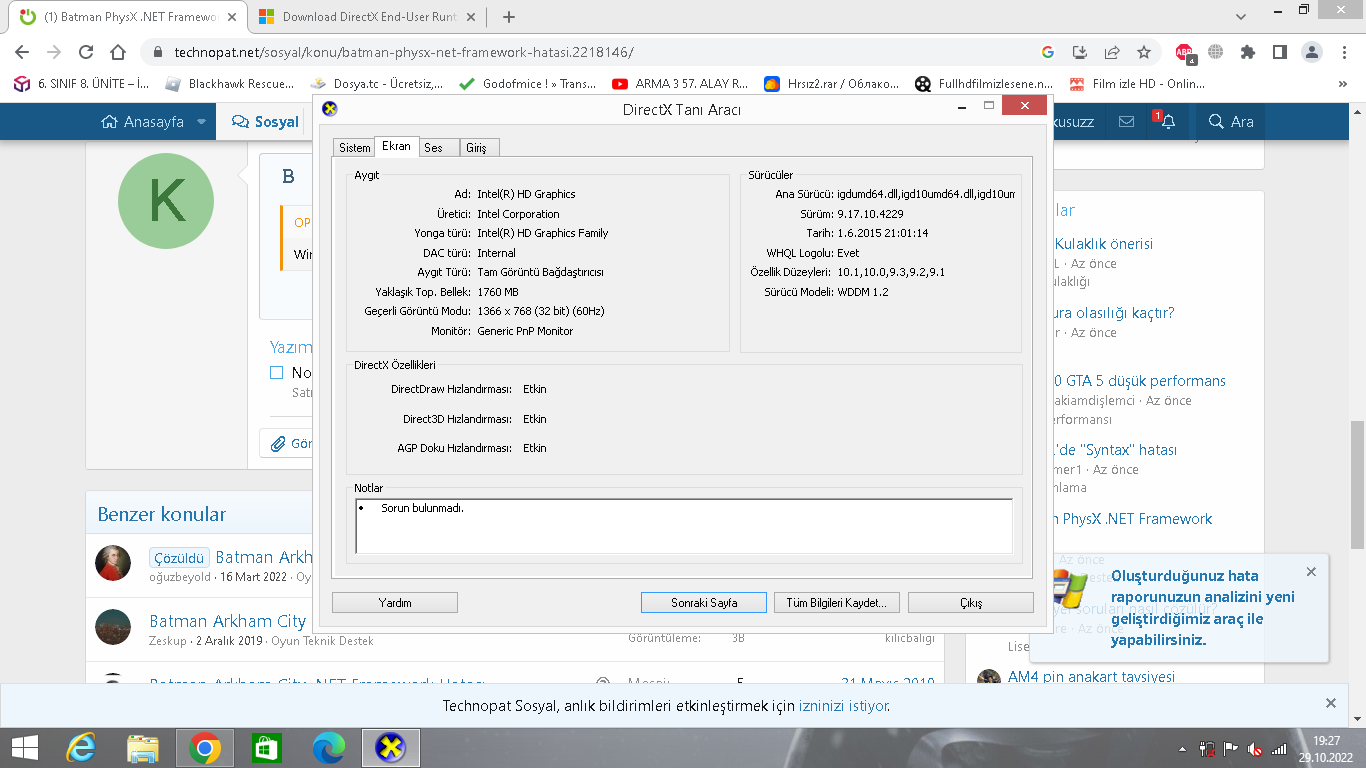Show hidden tray icons arrow
Screen dimensions: 1366x768
1184,749
